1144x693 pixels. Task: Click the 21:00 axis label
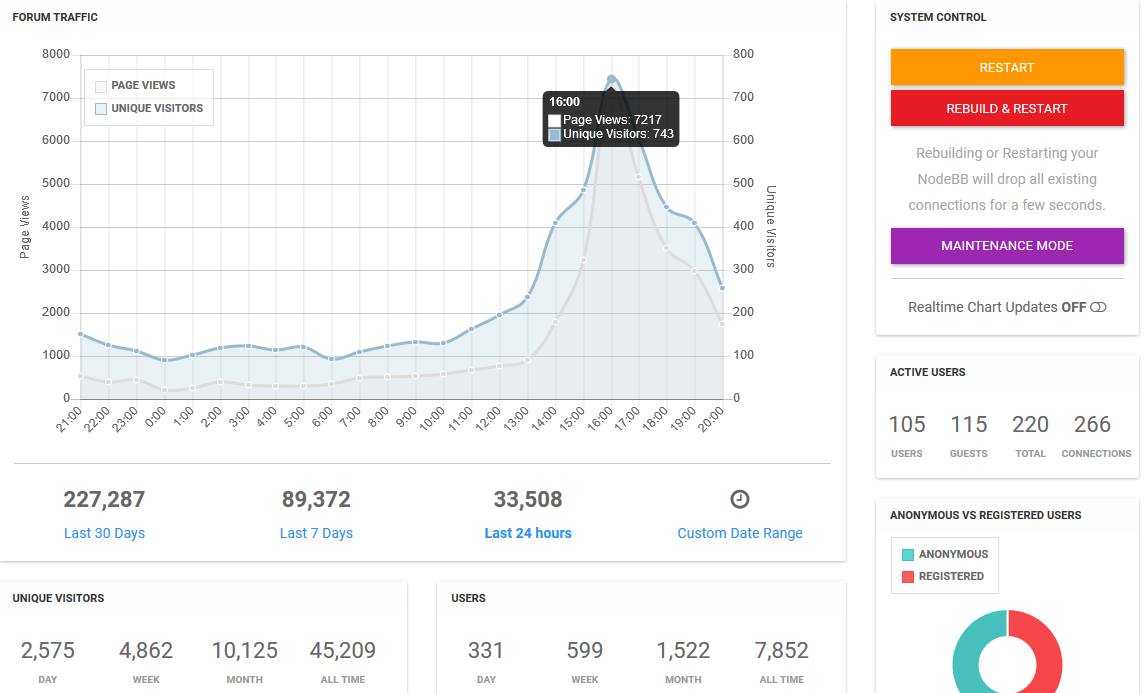coord(69,419)
